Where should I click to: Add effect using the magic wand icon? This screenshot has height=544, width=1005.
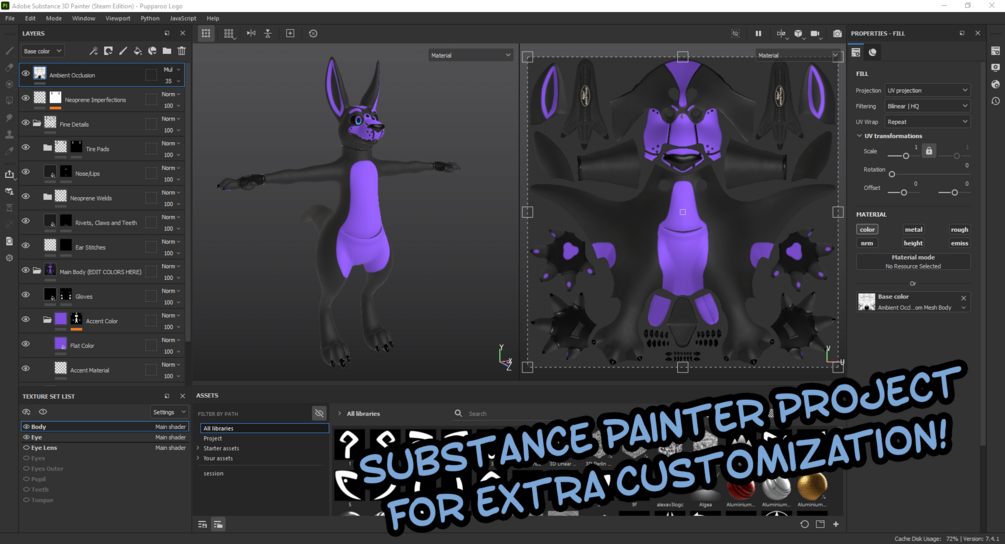[94, 51]
